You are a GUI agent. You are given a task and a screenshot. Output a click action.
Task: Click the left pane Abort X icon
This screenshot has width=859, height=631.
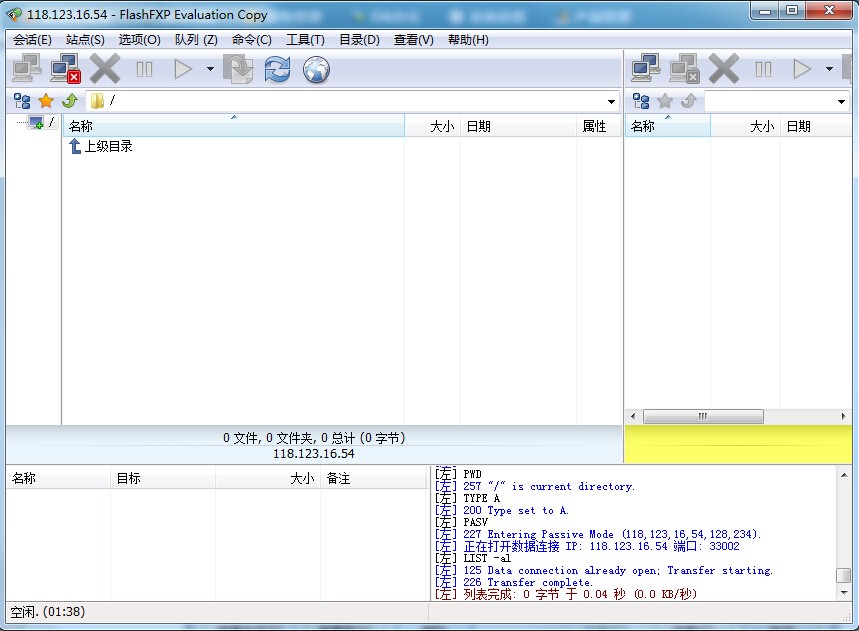[105, 69]
